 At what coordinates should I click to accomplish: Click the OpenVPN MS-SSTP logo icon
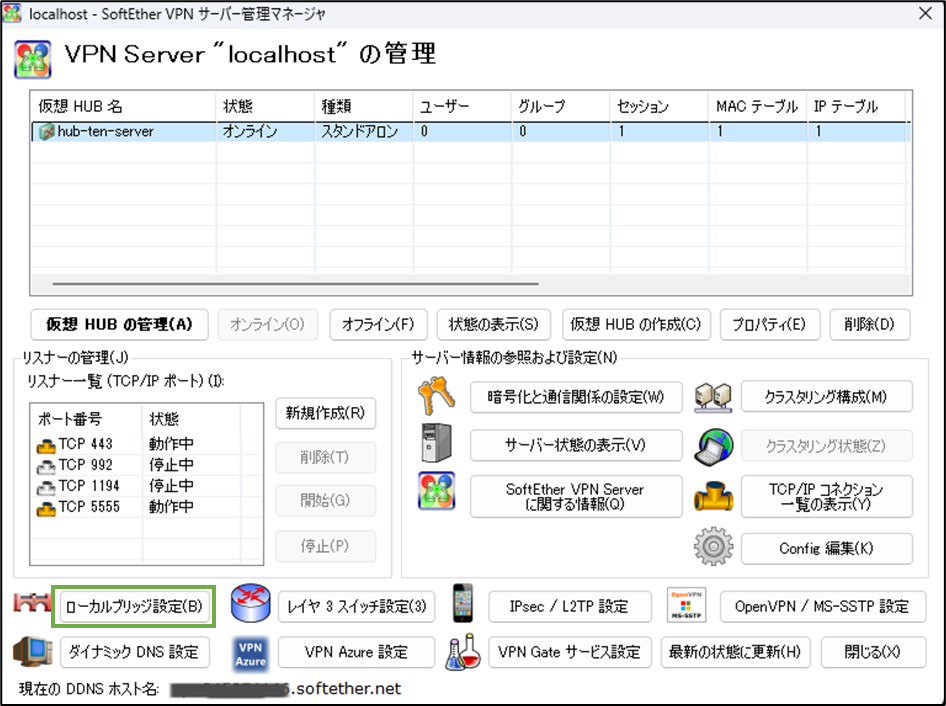click(x=686, y=605)
